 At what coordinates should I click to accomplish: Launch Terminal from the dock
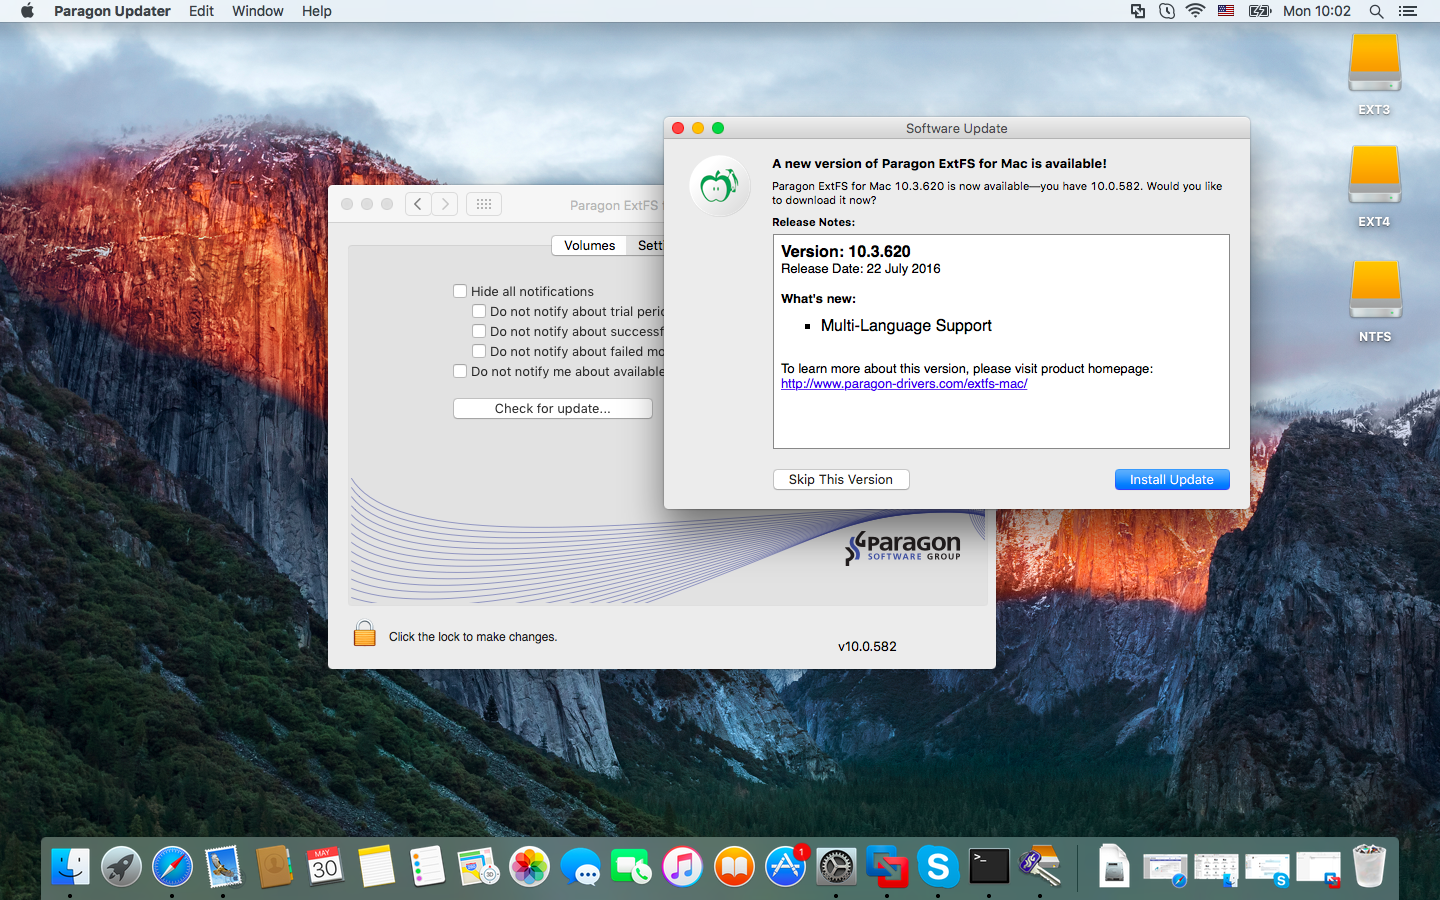[989, 866]
